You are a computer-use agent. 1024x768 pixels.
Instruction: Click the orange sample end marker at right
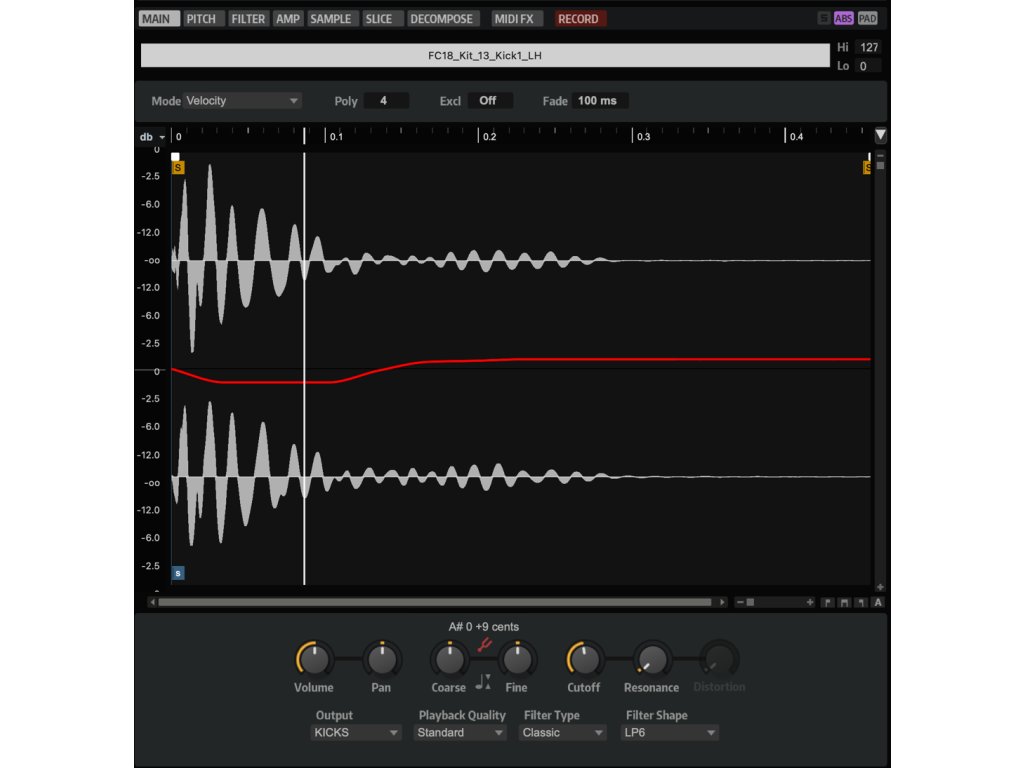coord(867,168)
